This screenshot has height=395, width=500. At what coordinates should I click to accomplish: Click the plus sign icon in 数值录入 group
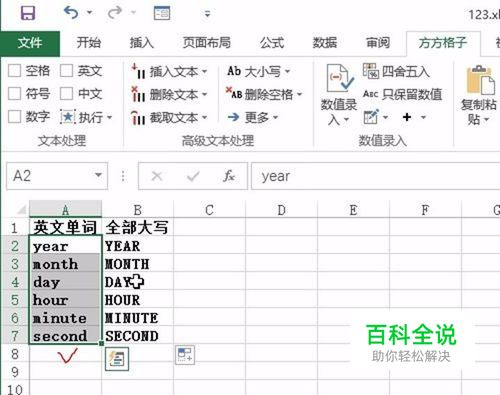coord(407,117)
